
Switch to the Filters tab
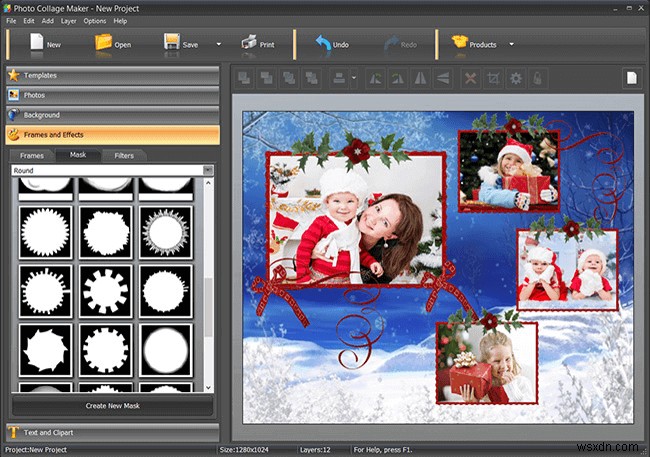pyautogui.click(x=124, y=156)
